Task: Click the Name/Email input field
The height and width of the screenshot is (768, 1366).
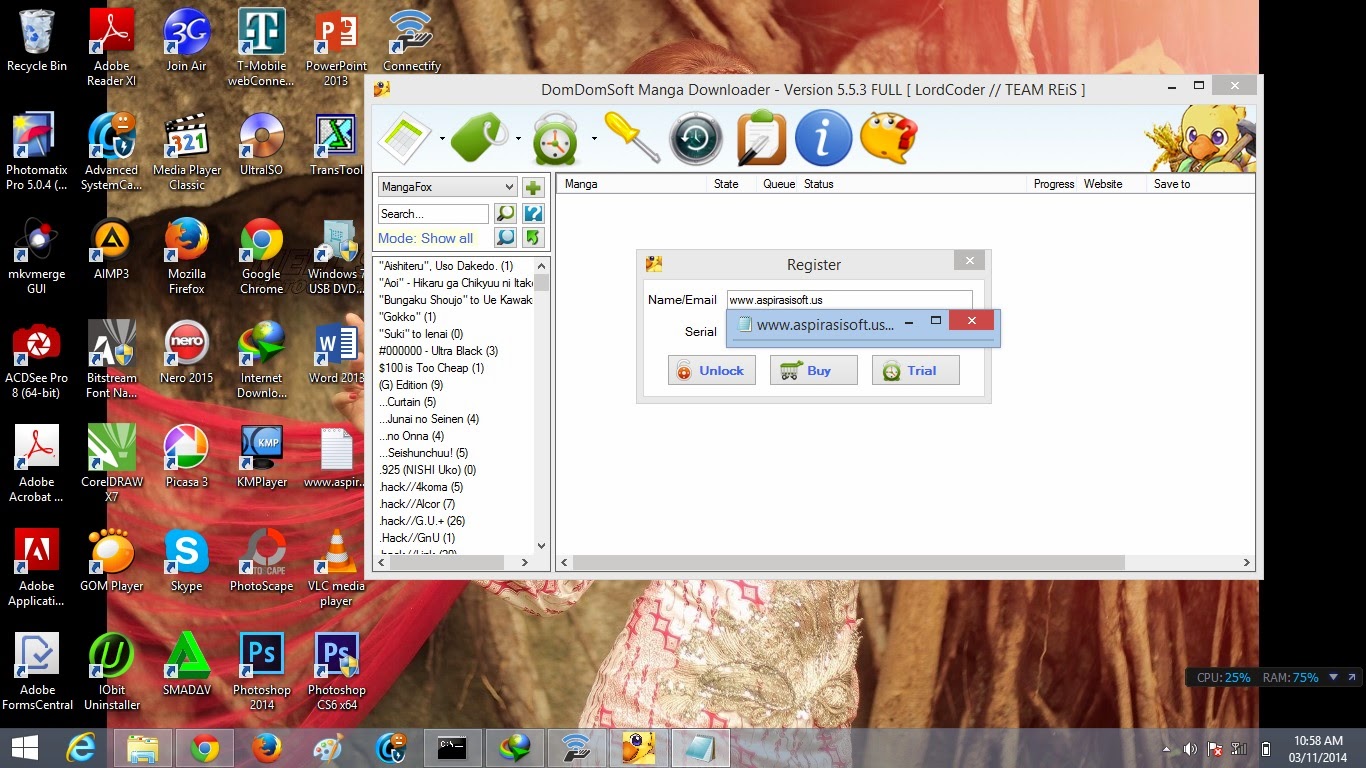Action: coord(849,300)
